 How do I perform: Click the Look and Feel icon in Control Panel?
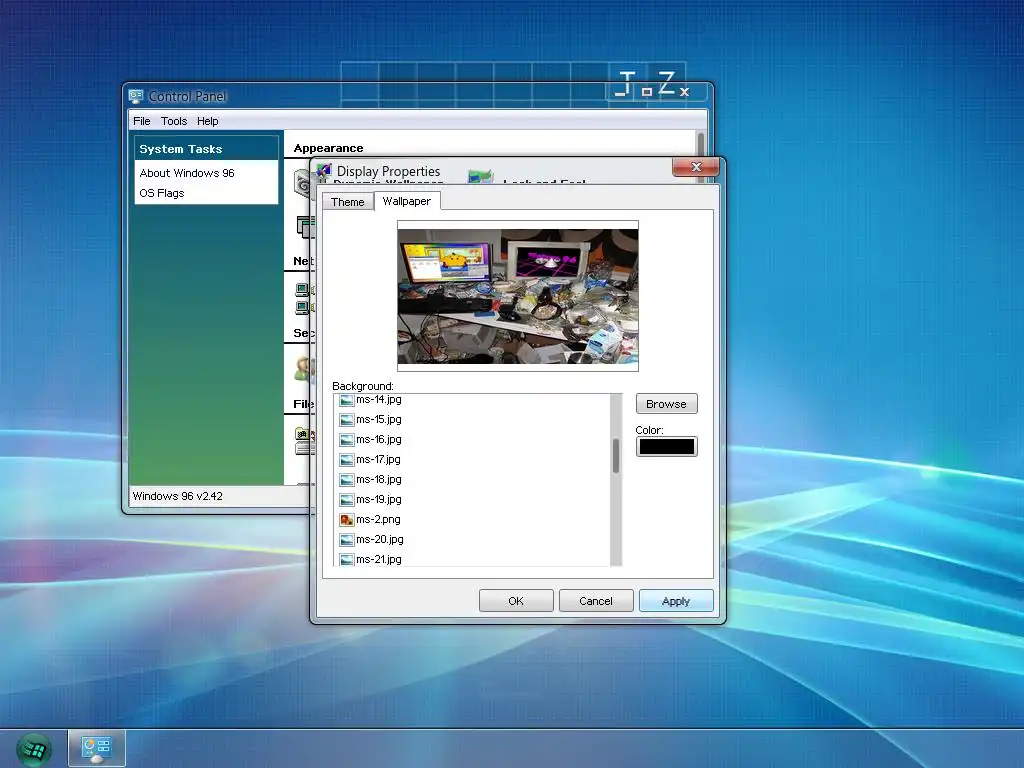481,176
